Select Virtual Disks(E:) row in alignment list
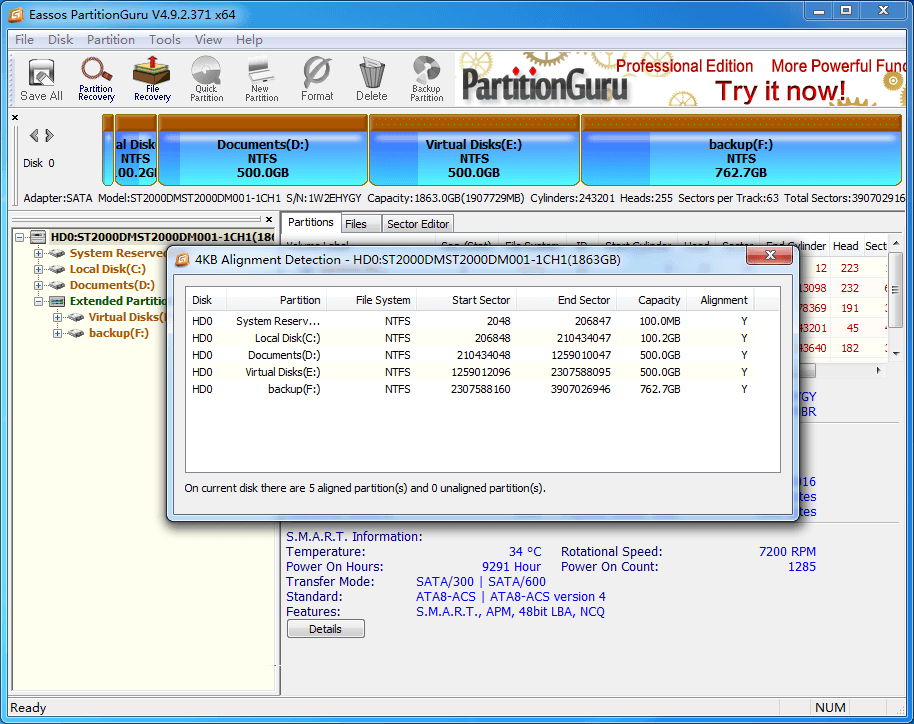The height and width of the screenshot is (724, 914). 482,372
